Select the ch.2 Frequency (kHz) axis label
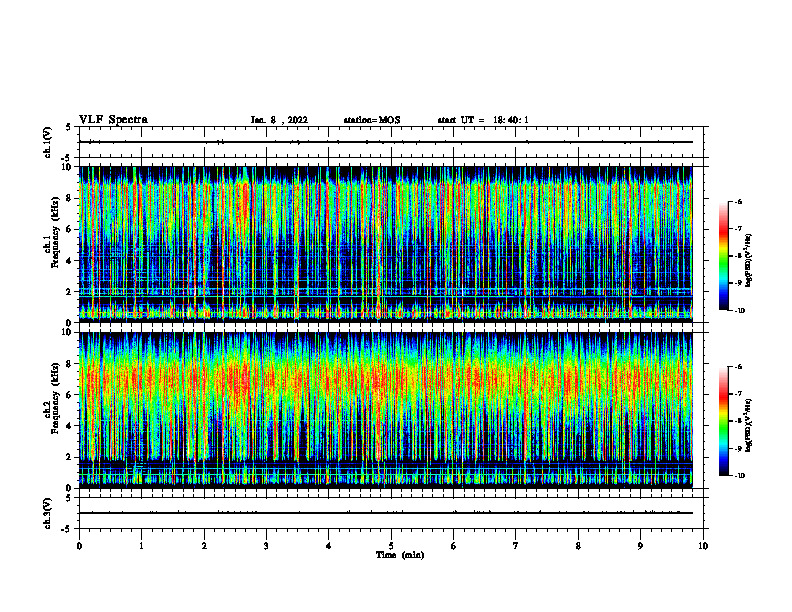The height and width of the screenshot is (612, 792). tap(52, 398)
